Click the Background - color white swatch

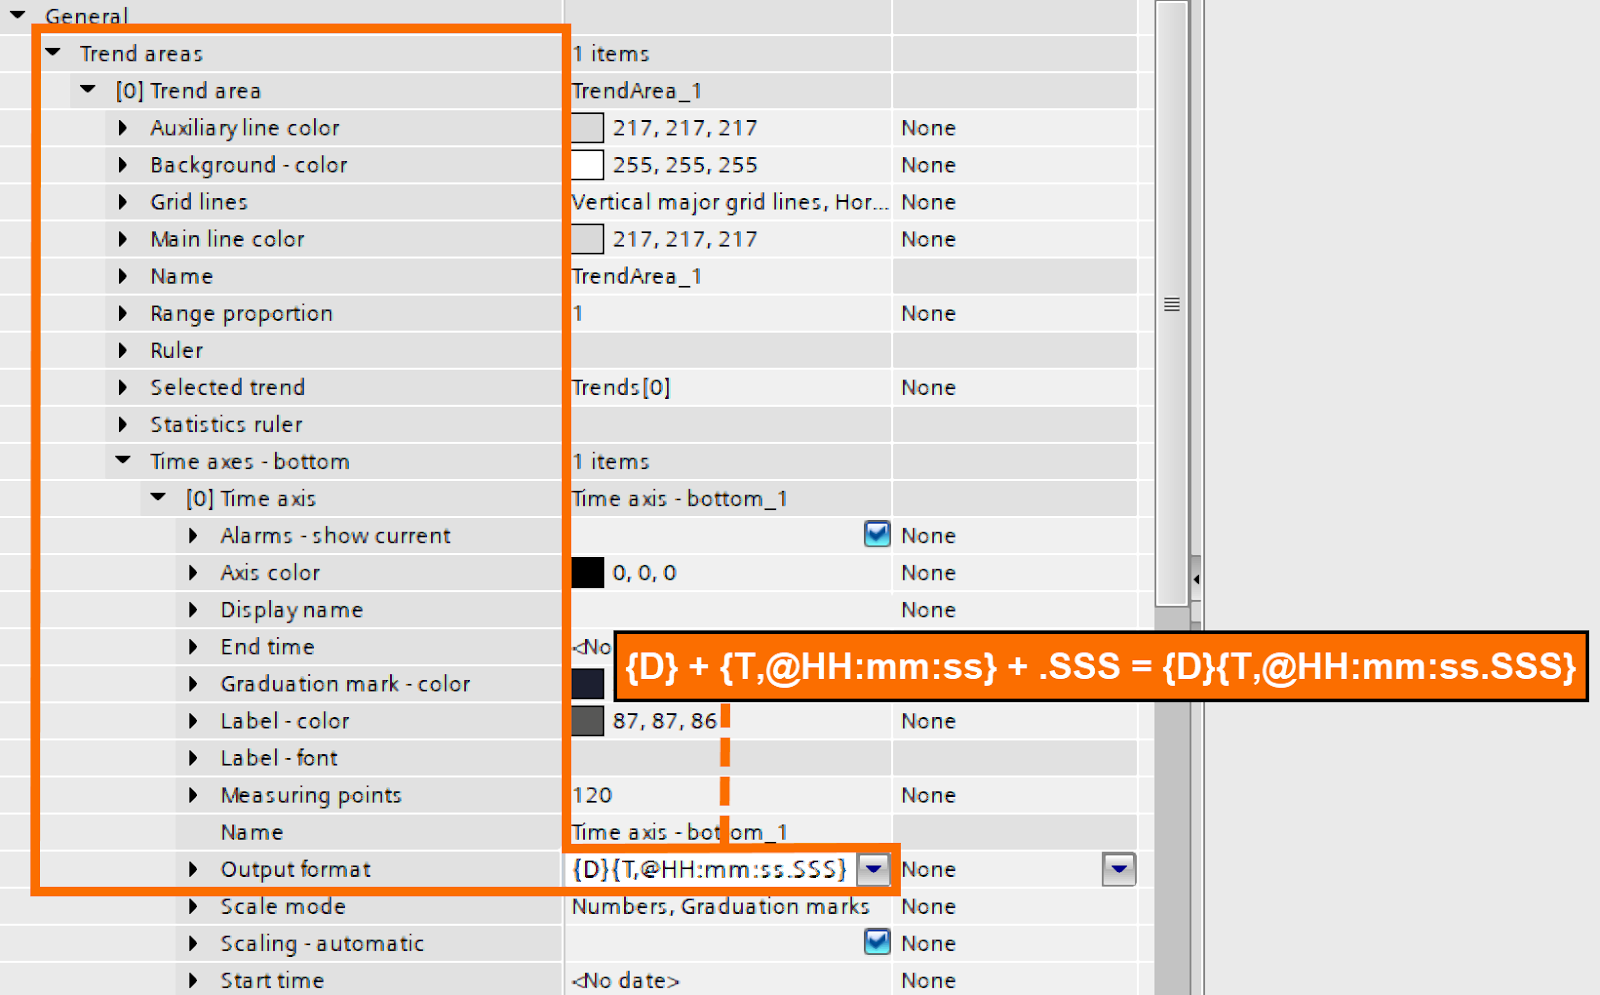(x=588, y=164)
